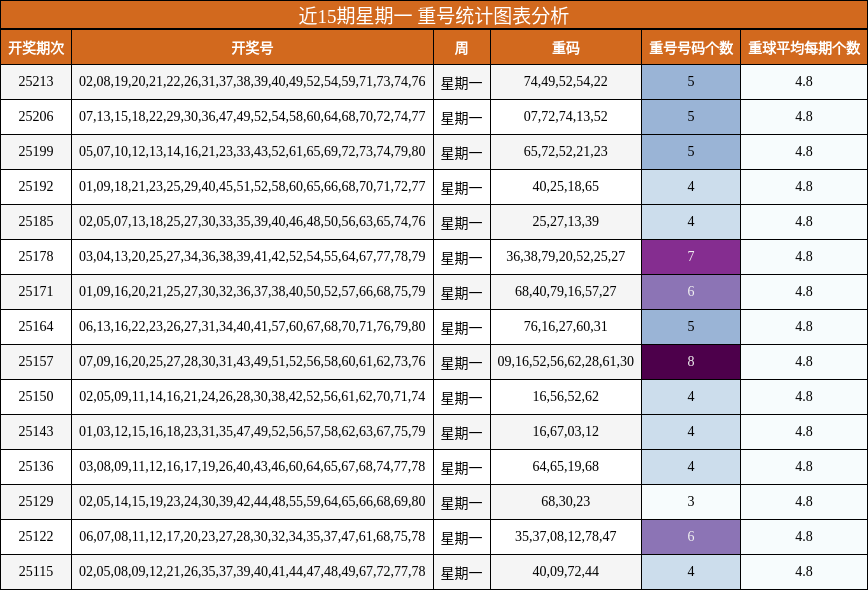Image resolution: width=868 pixels, height=590 pixels.
Task: Select issue number 25199
Action: coord(36,151)
